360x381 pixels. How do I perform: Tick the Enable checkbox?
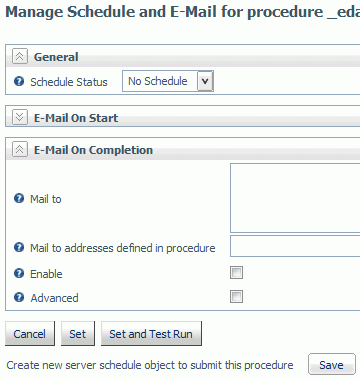click(236, 273)
